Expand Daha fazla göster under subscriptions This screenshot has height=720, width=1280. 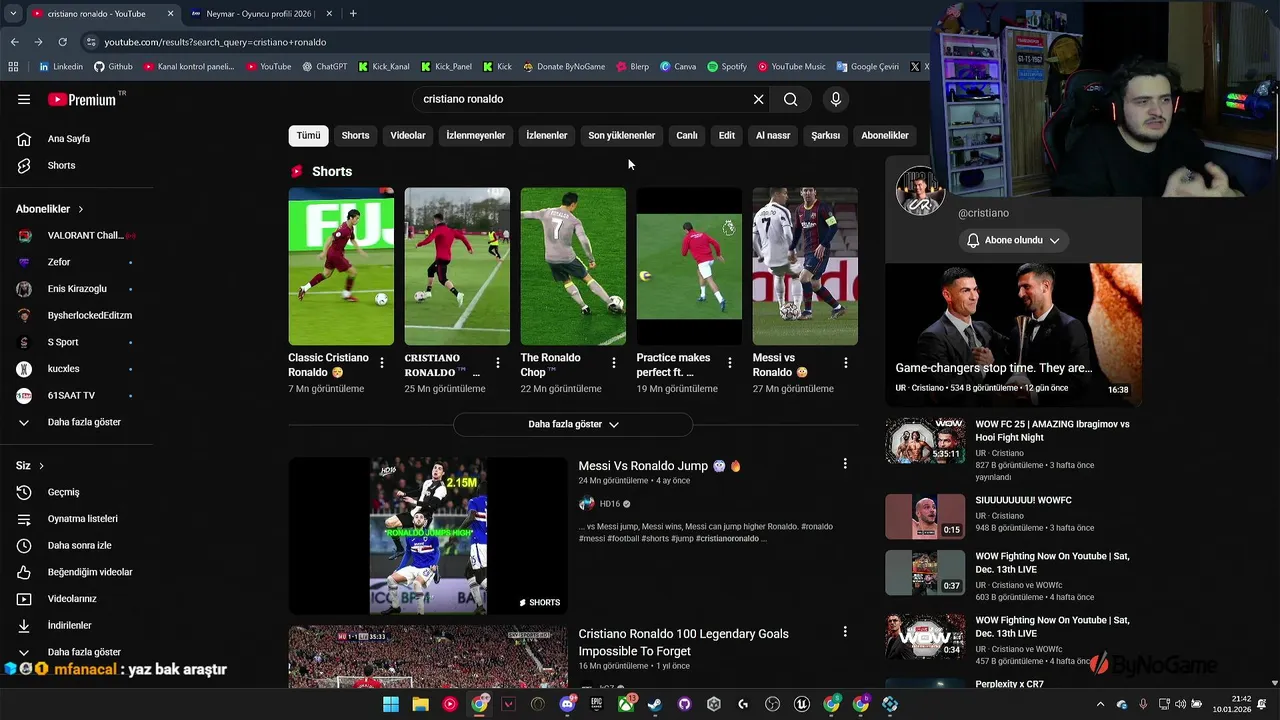point(76,422)
